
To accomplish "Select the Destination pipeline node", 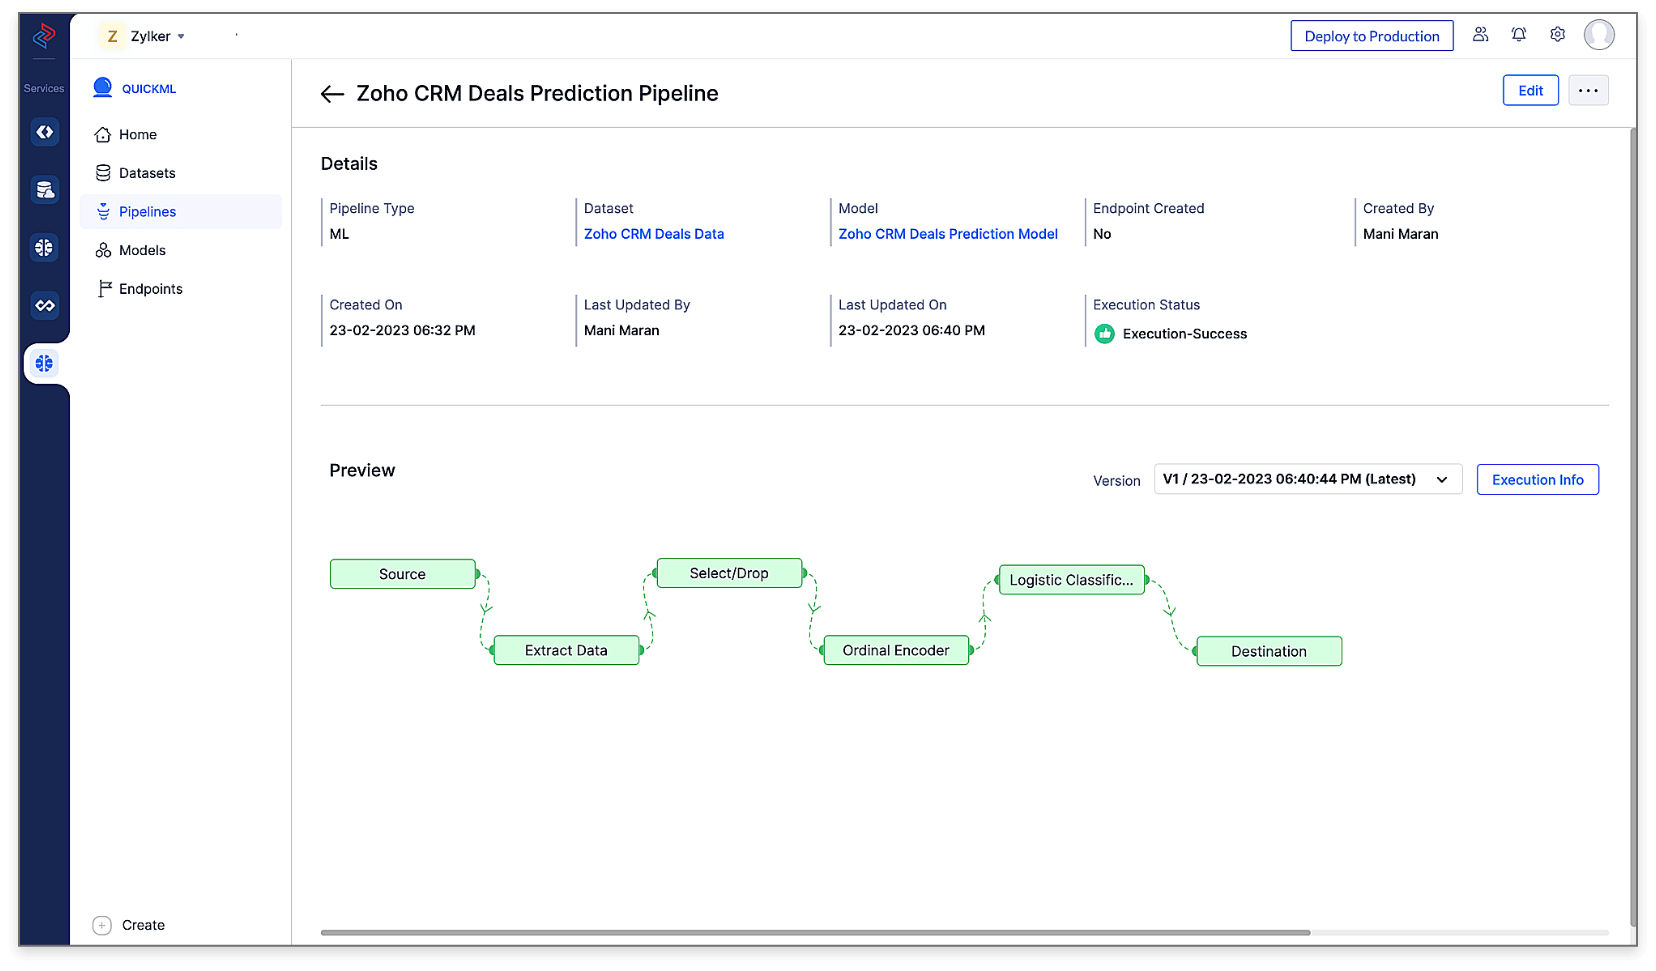I will coord(1269,651).
